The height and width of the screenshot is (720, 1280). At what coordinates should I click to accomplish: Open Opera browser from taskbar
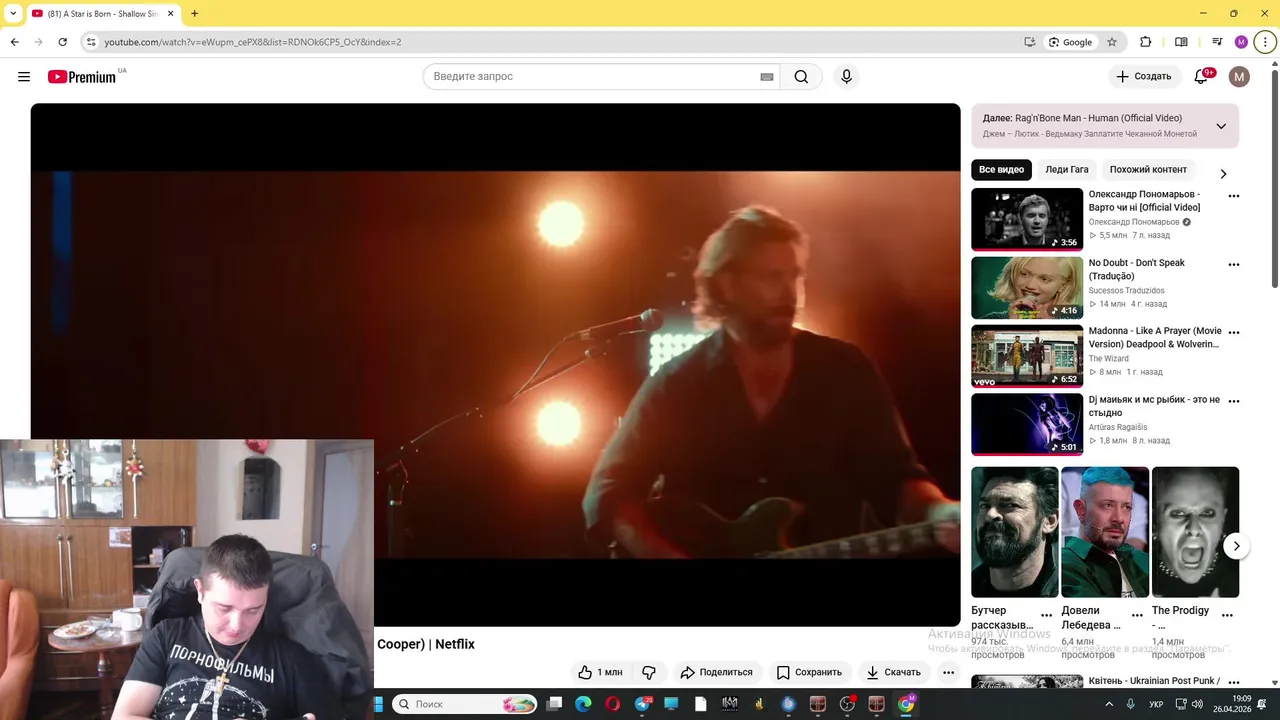pyautogui.click(x=613, y=704)
